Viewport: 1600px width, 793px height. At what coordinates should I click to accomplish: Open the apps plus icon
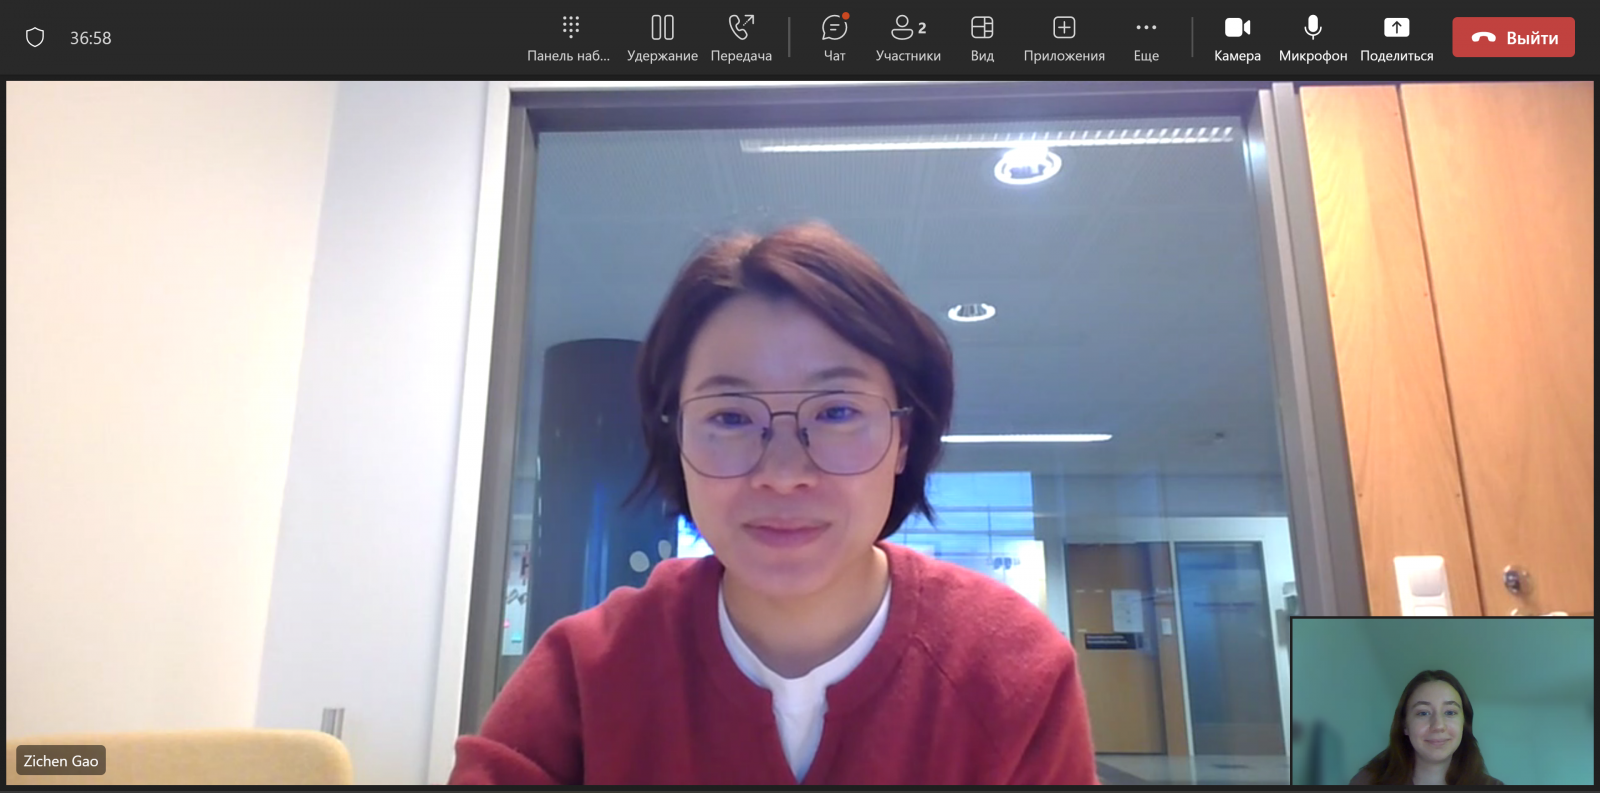click(x=1064, y=27)
